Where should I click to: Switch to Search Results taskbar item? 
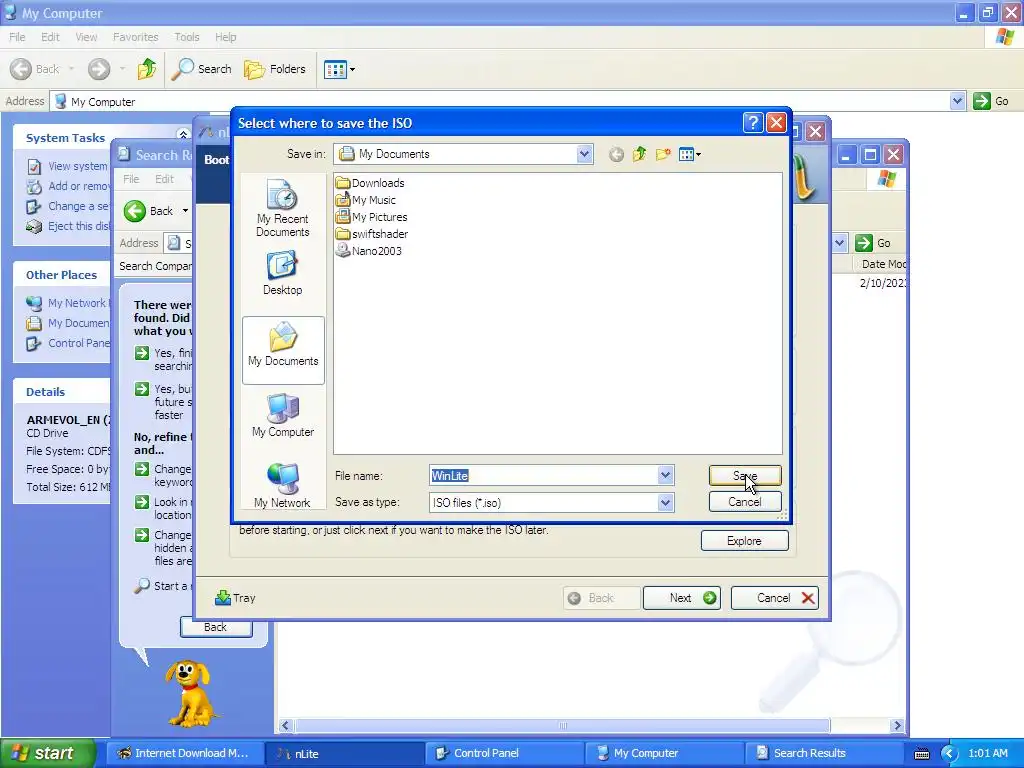pos(823,753)
